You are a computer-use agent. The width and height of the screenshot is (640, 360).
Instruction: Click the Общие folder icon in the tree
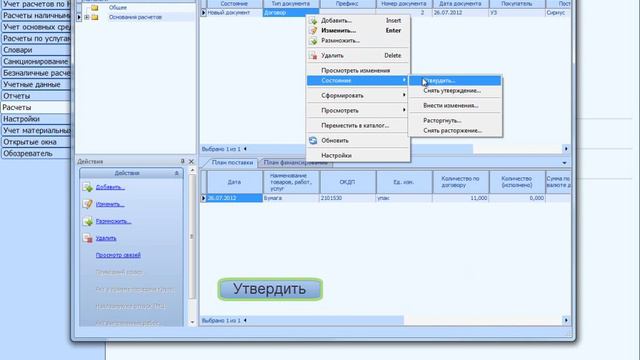pyautogui.click(x=95, y=7)
